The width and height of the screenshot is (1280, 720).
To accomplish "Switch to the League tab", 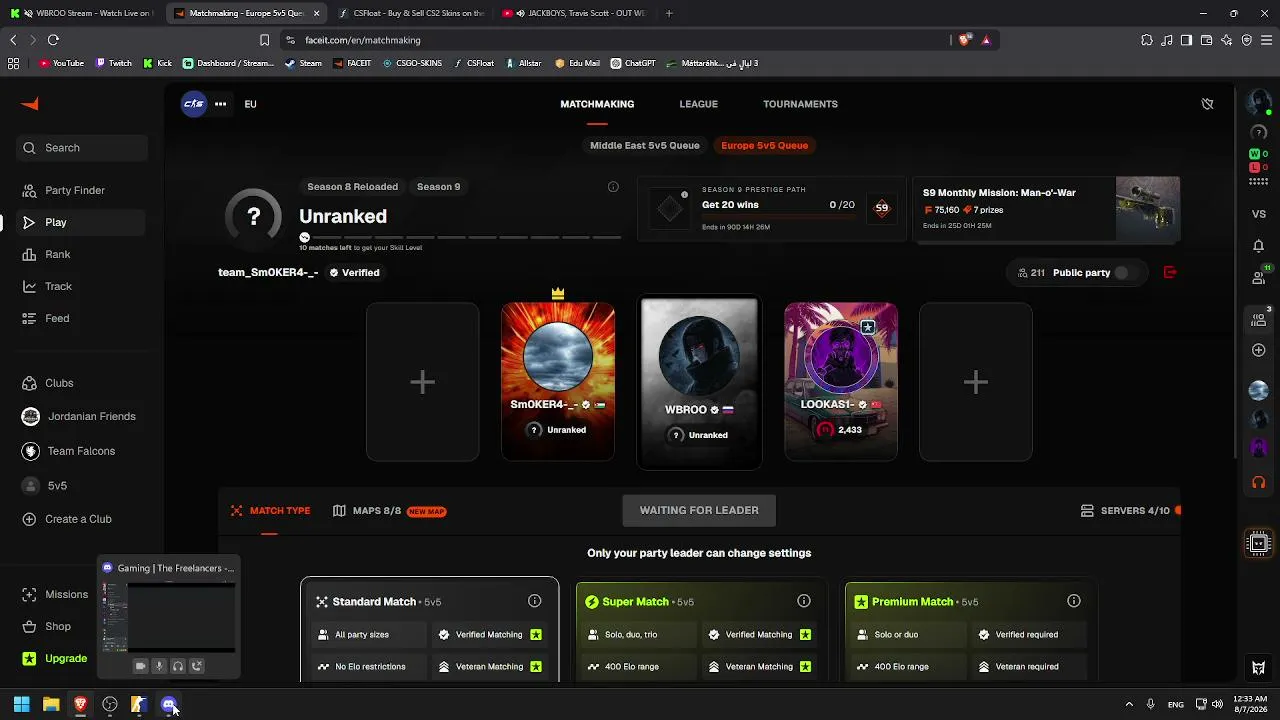I will 699,104.
